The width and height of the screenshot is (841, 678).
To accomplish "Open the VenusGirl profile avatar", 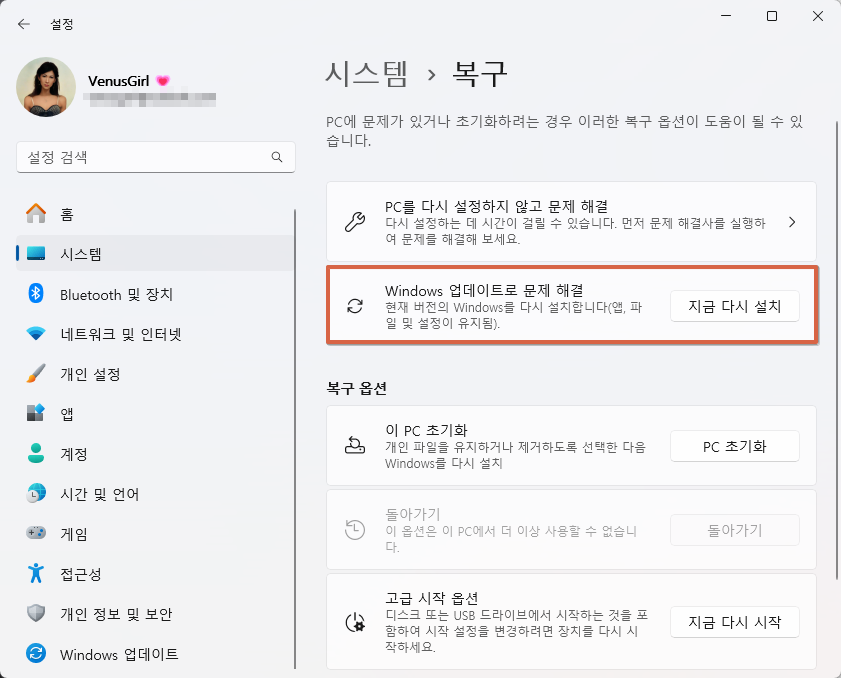I will 46,87.
